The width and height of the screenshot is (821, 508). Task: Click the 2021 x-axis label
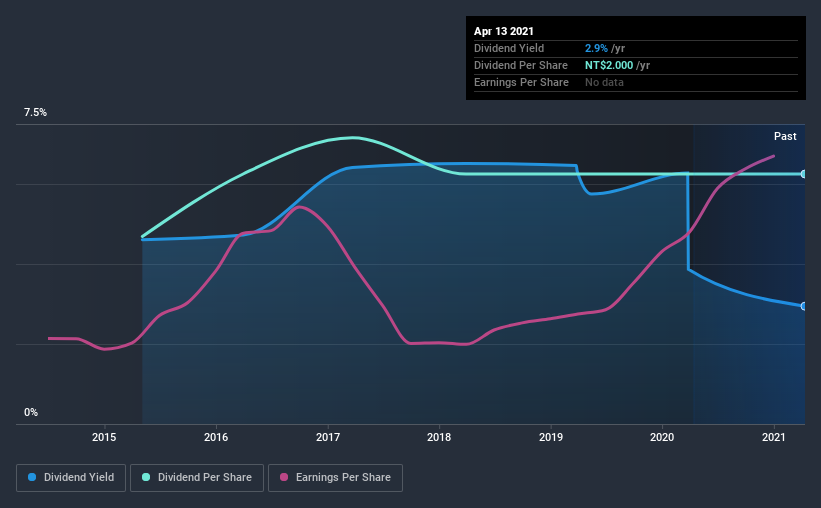(774, 437)
